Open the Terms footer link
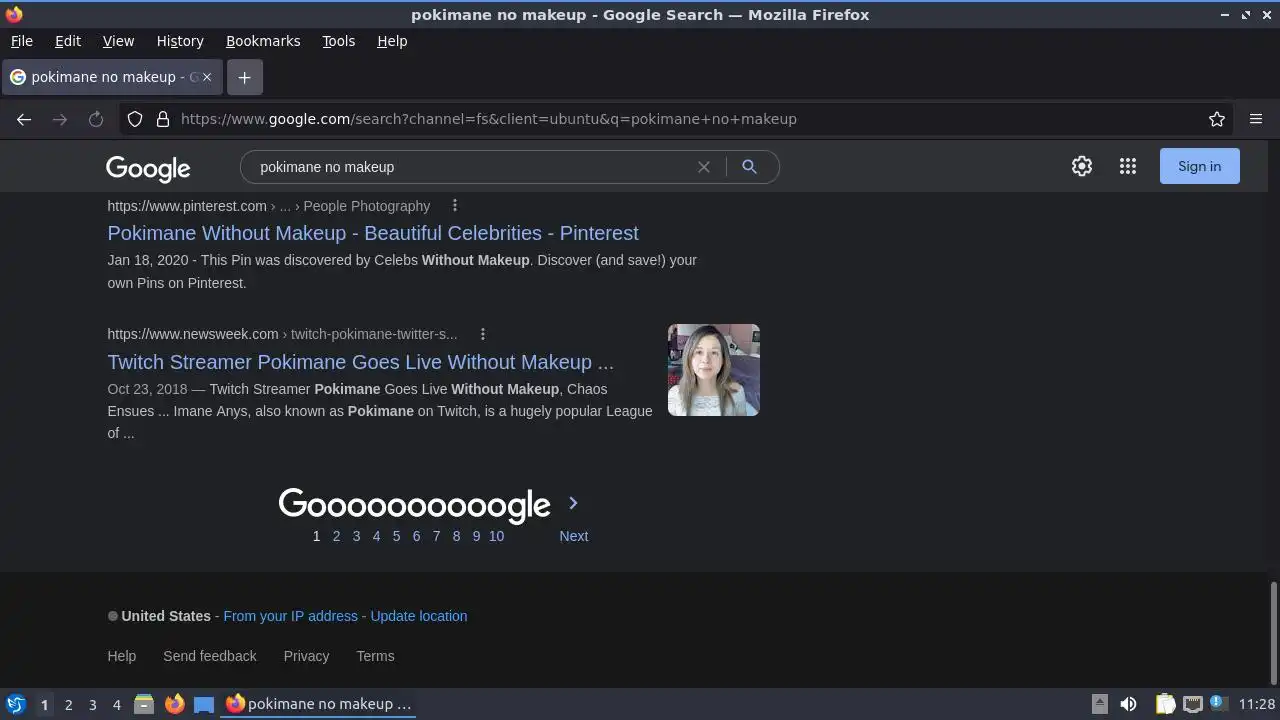1280x720 pixels. coord(375,656)
